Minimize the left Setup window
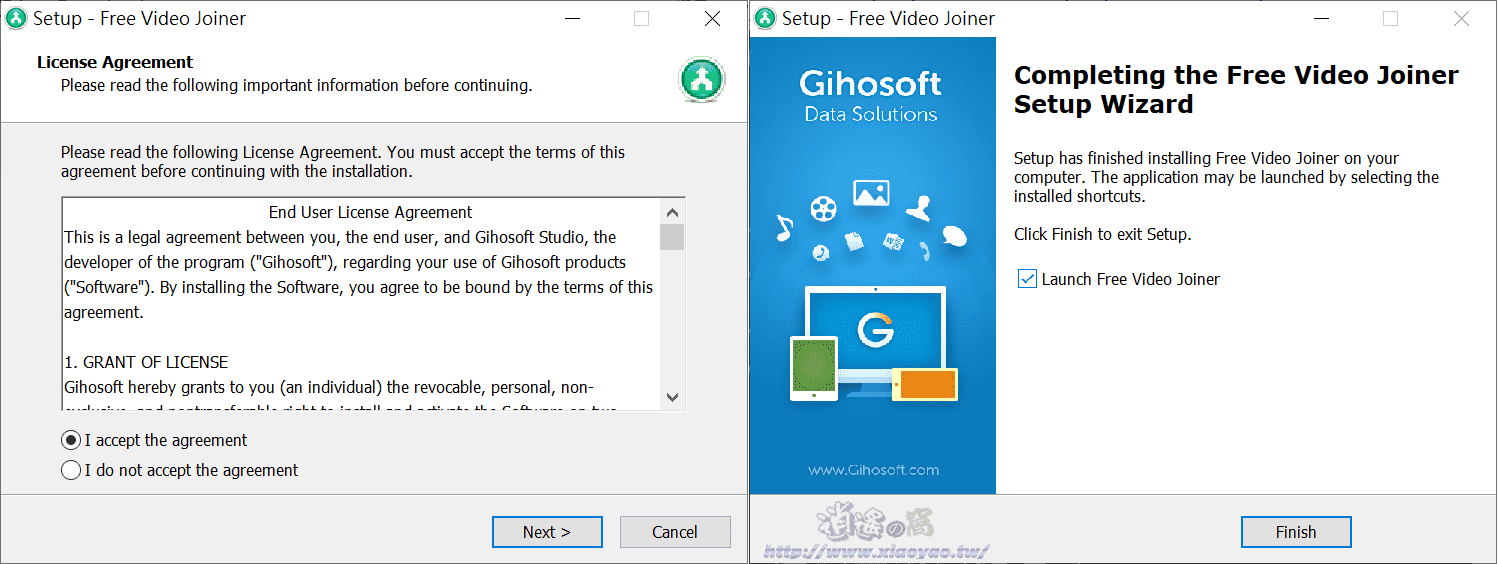 tap(572, 18)
